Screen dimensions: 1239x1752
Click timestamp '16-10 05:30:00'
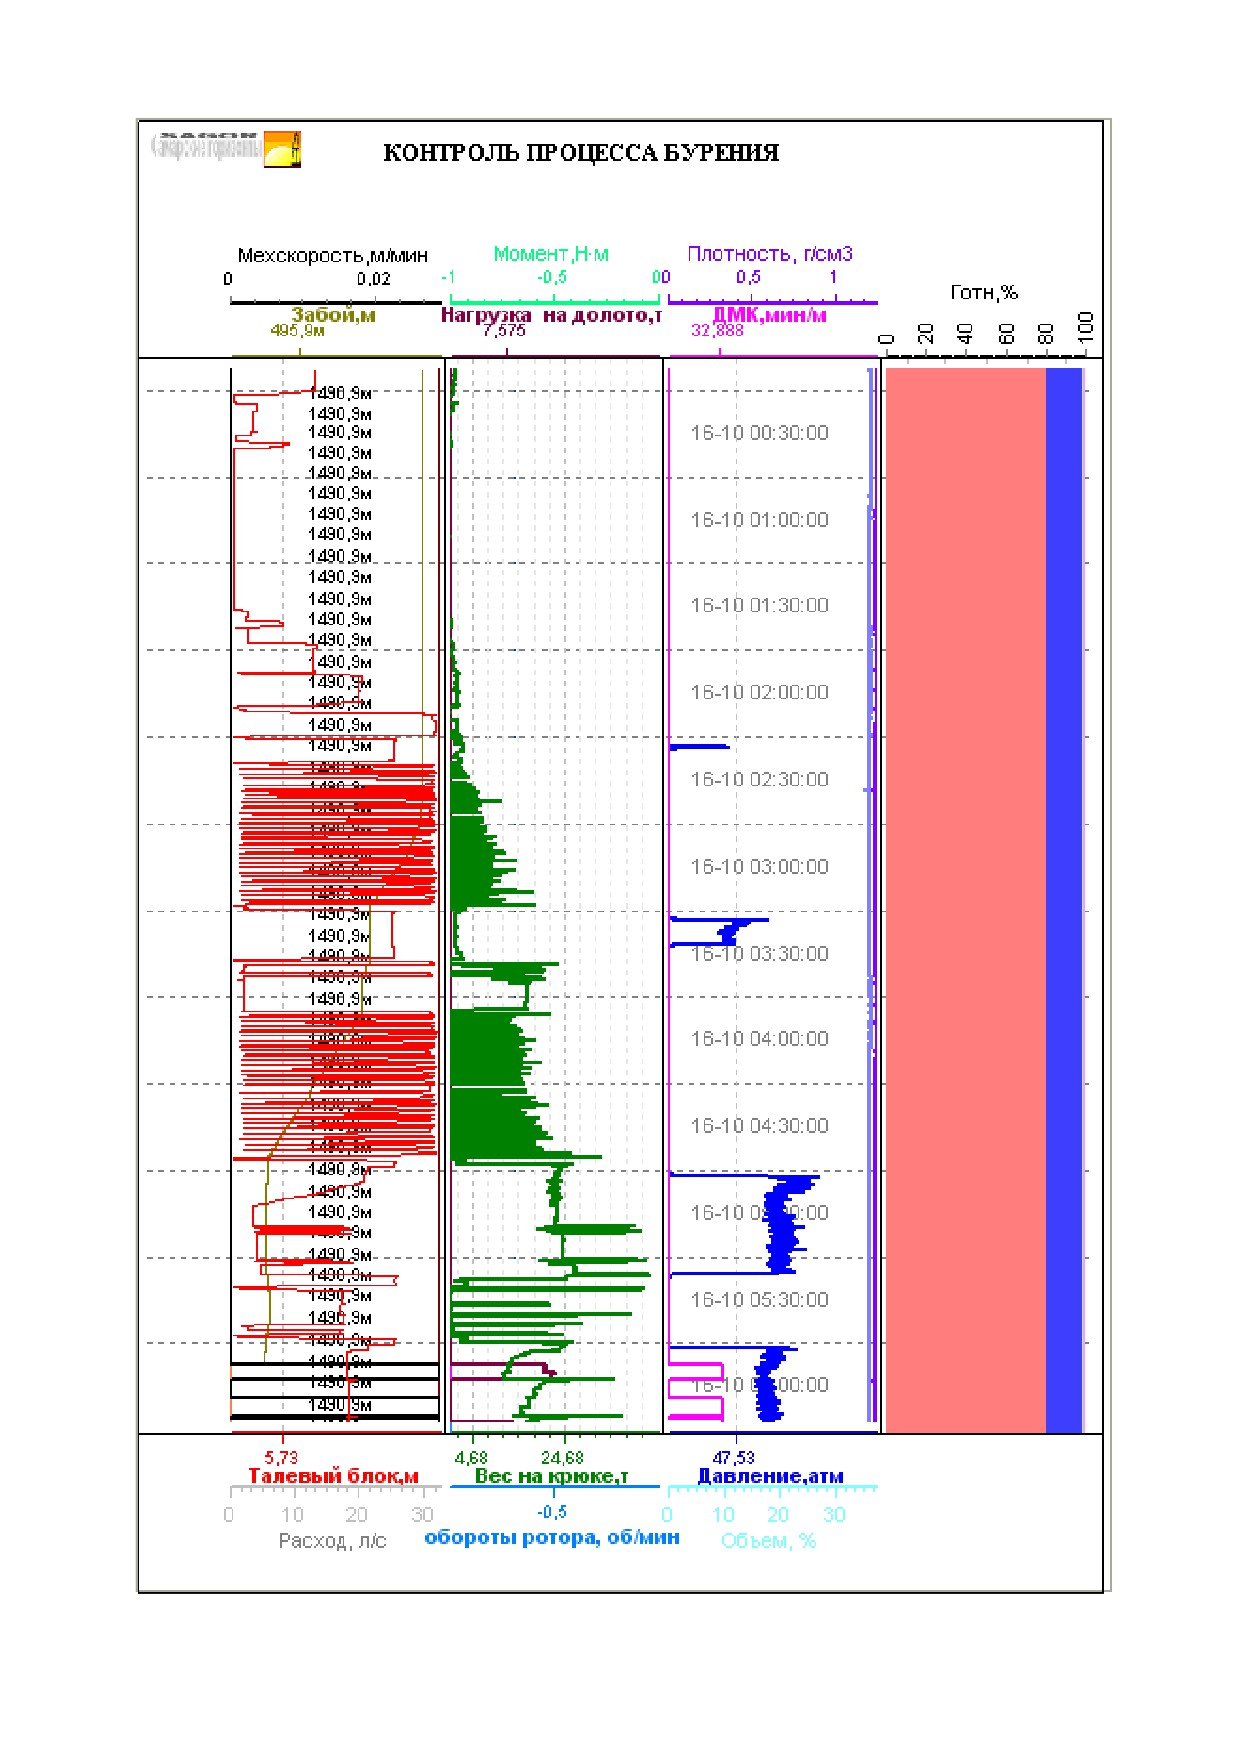pos(759,1300)
